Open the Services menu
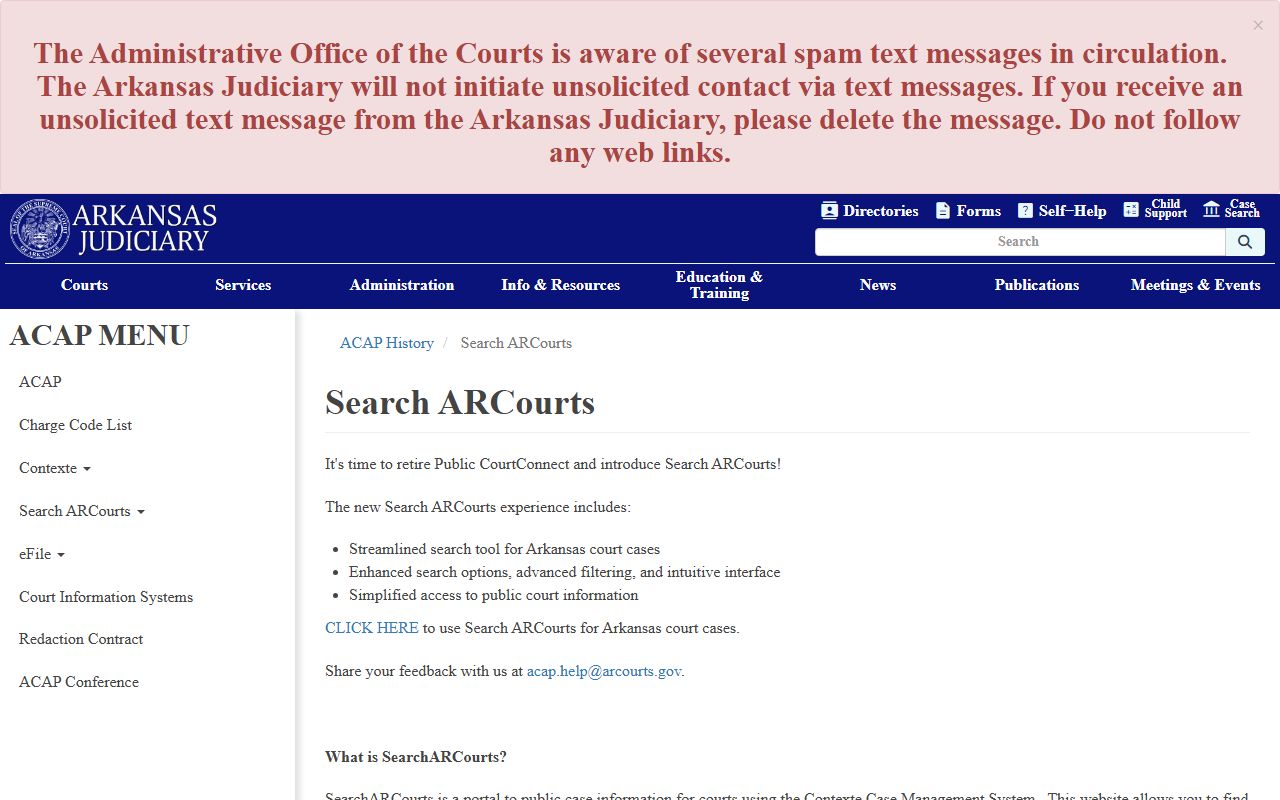The height and width of the screenshot is (800, 1280). (243, 285)
